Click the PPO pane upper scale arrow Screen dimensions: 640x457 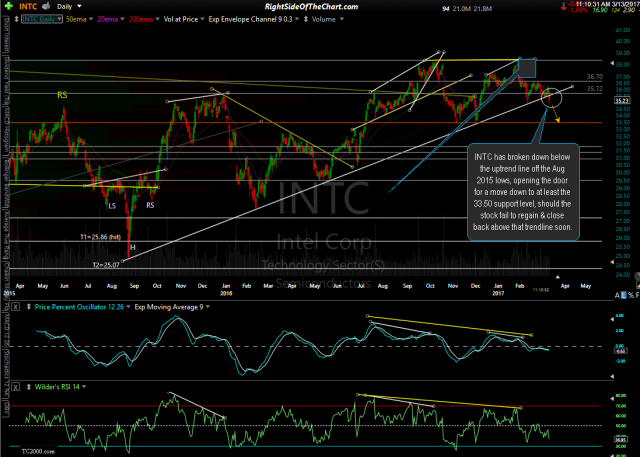pos(611,319)
